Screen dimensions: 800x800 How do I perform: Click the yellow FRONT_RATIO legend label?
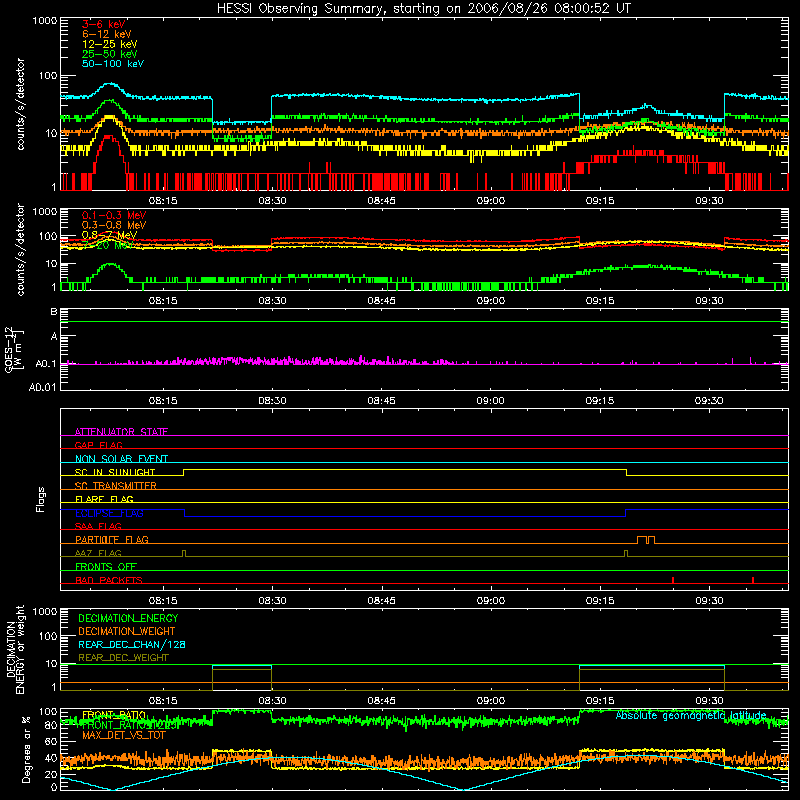(114, 715)
